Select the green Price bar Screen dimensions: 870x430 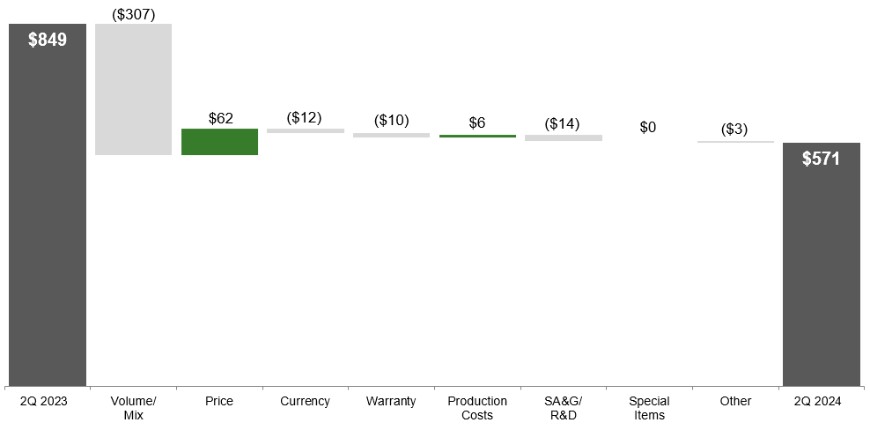pos(219,142)
